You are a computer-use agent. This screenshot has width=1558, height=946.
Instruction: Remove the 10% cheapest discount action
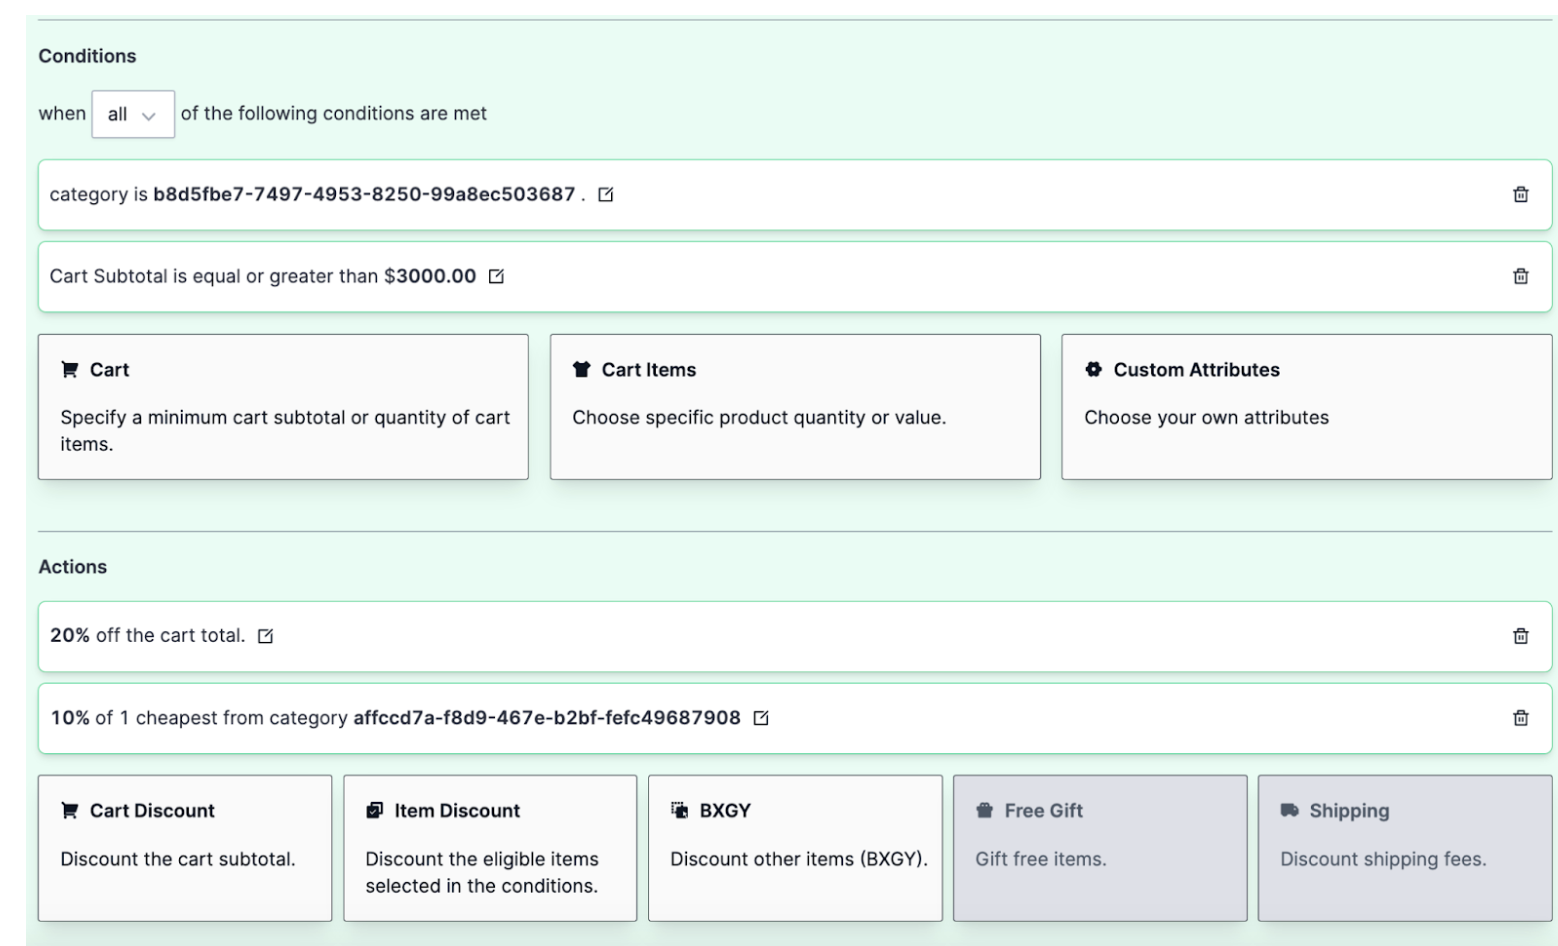tap(1521, 718)
